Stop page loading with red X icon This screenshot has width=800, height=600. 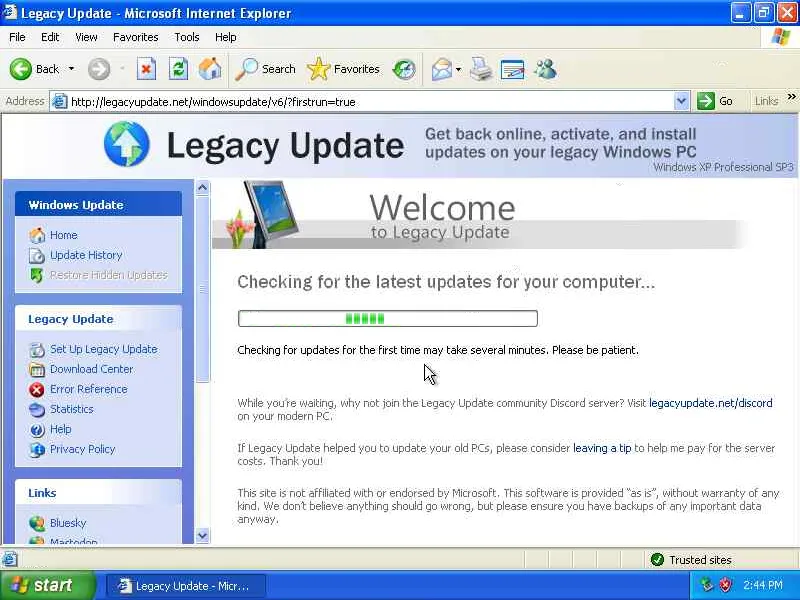pyautogui.click(x=146, y=69)
